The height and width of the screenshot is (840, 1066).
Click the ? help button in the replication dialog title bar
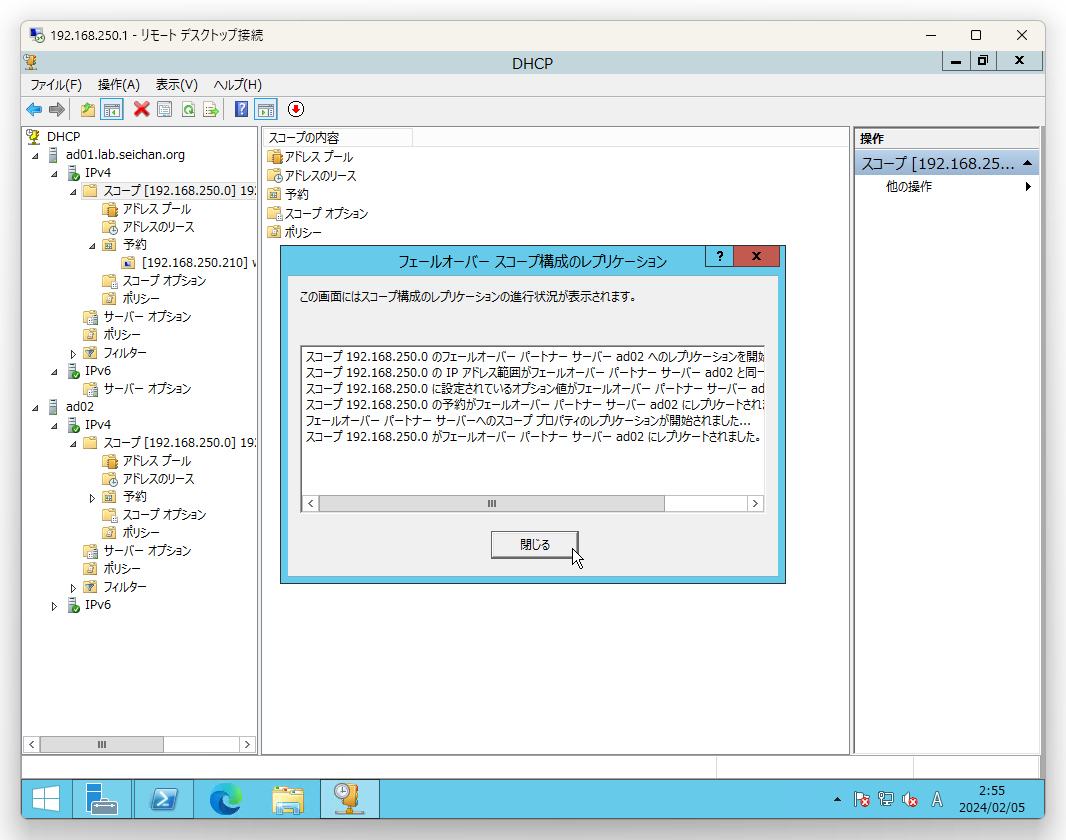tap(719, 256)
